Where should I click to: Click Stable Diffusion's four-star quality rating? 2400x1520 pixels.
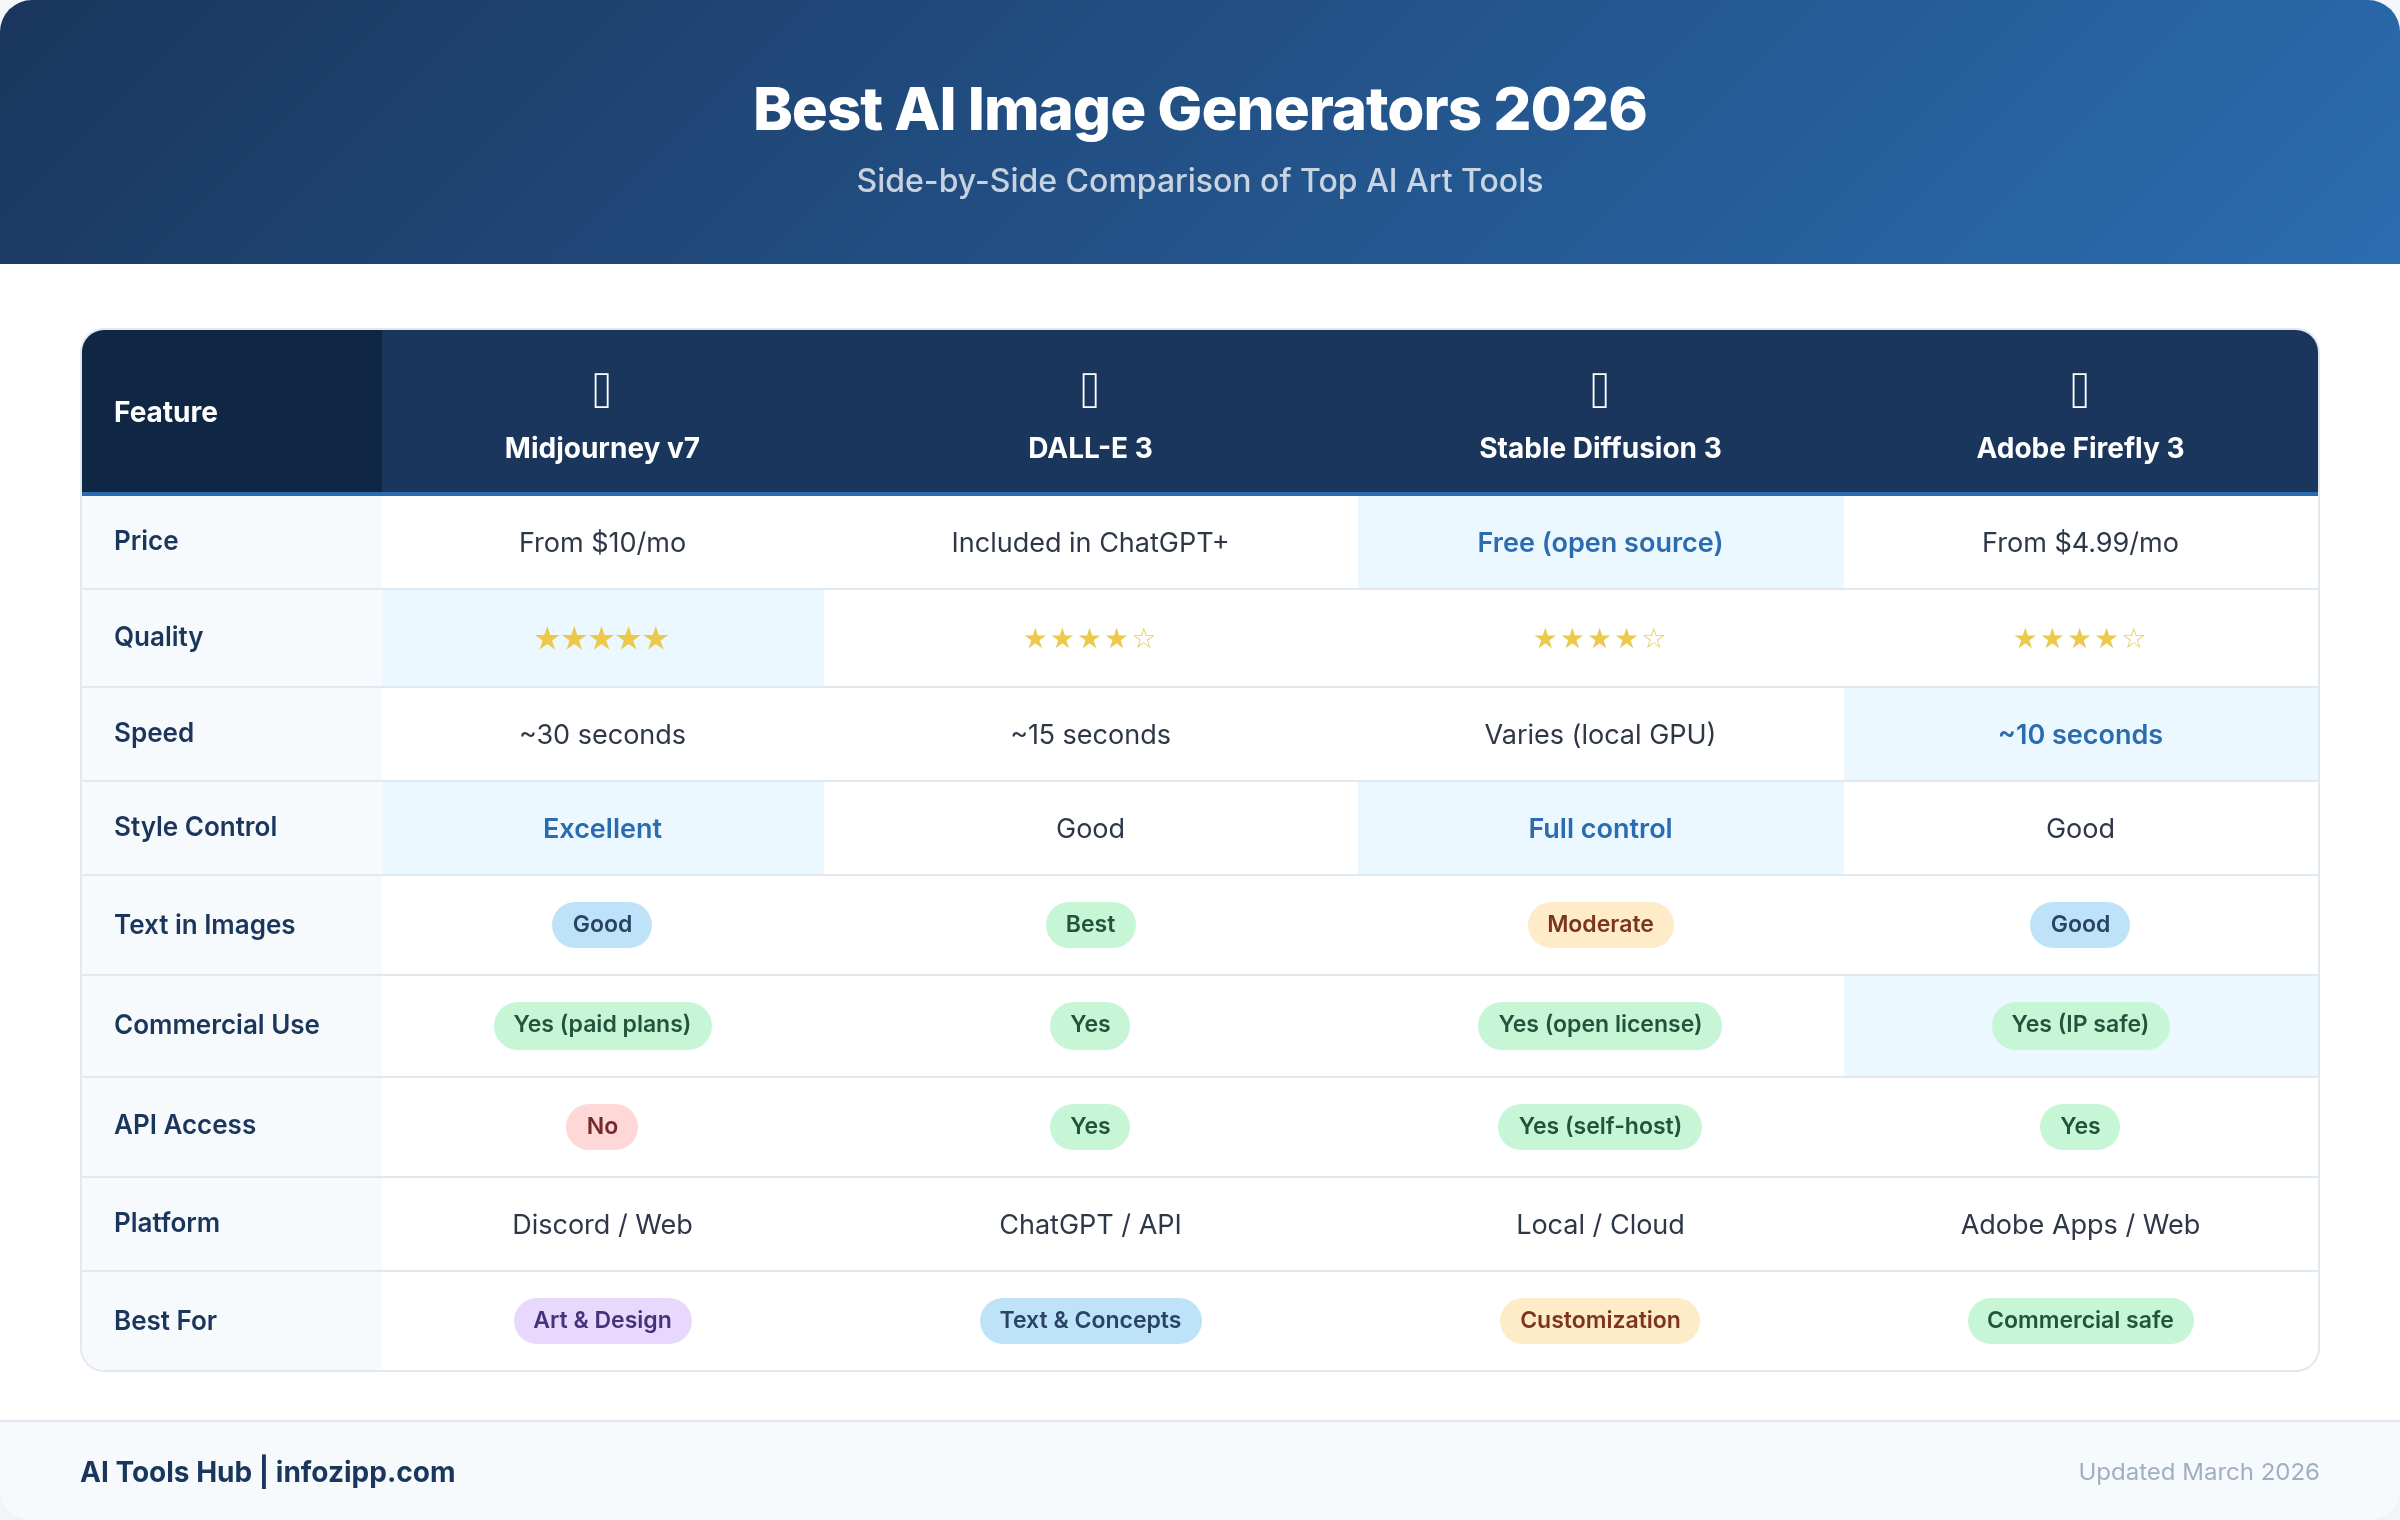coord(1599,638)
